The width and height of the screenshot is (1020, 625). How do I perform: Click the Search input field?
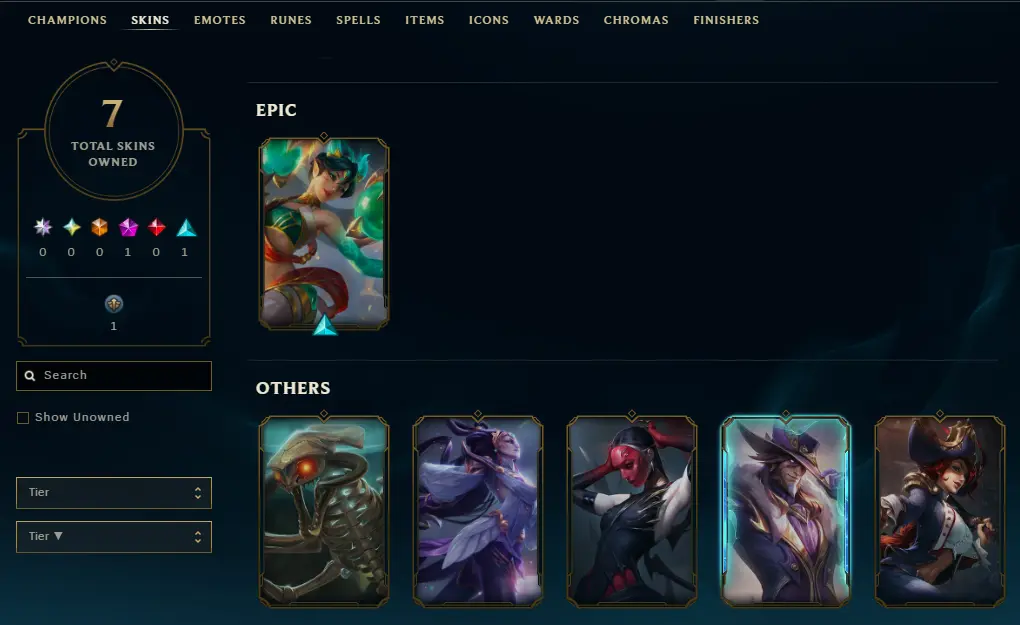click(114, 376)
